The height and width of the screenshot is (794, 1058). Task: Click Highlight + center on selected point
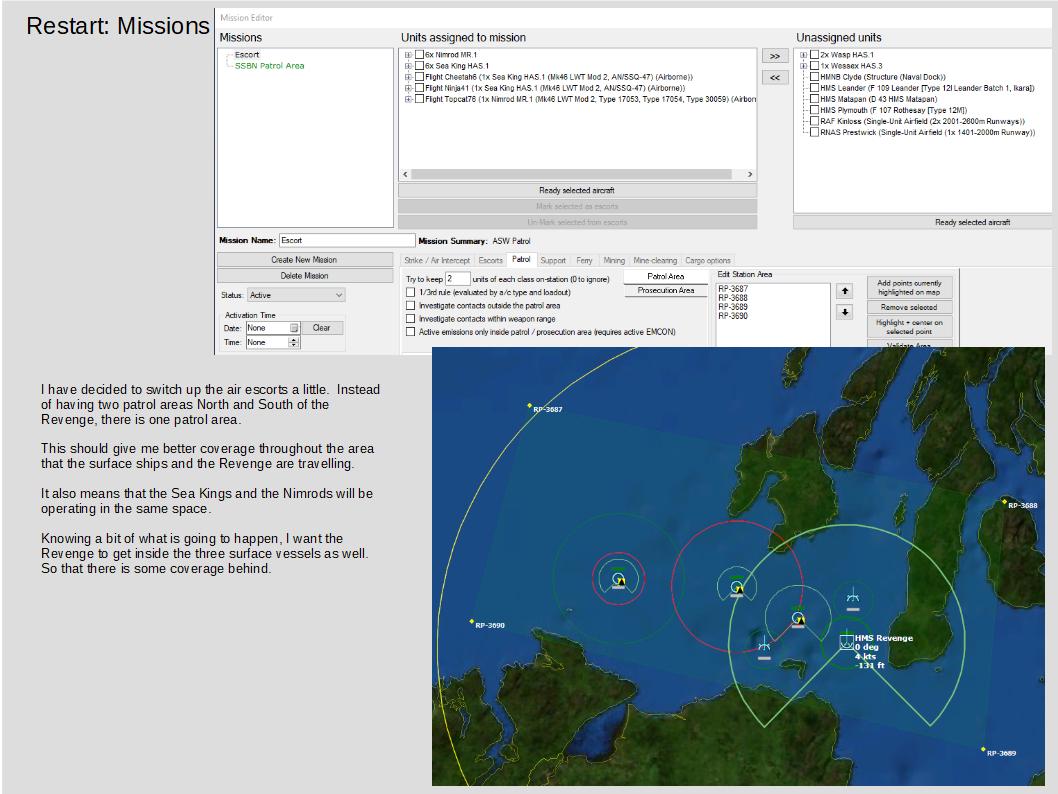click(x=910, y=327)
